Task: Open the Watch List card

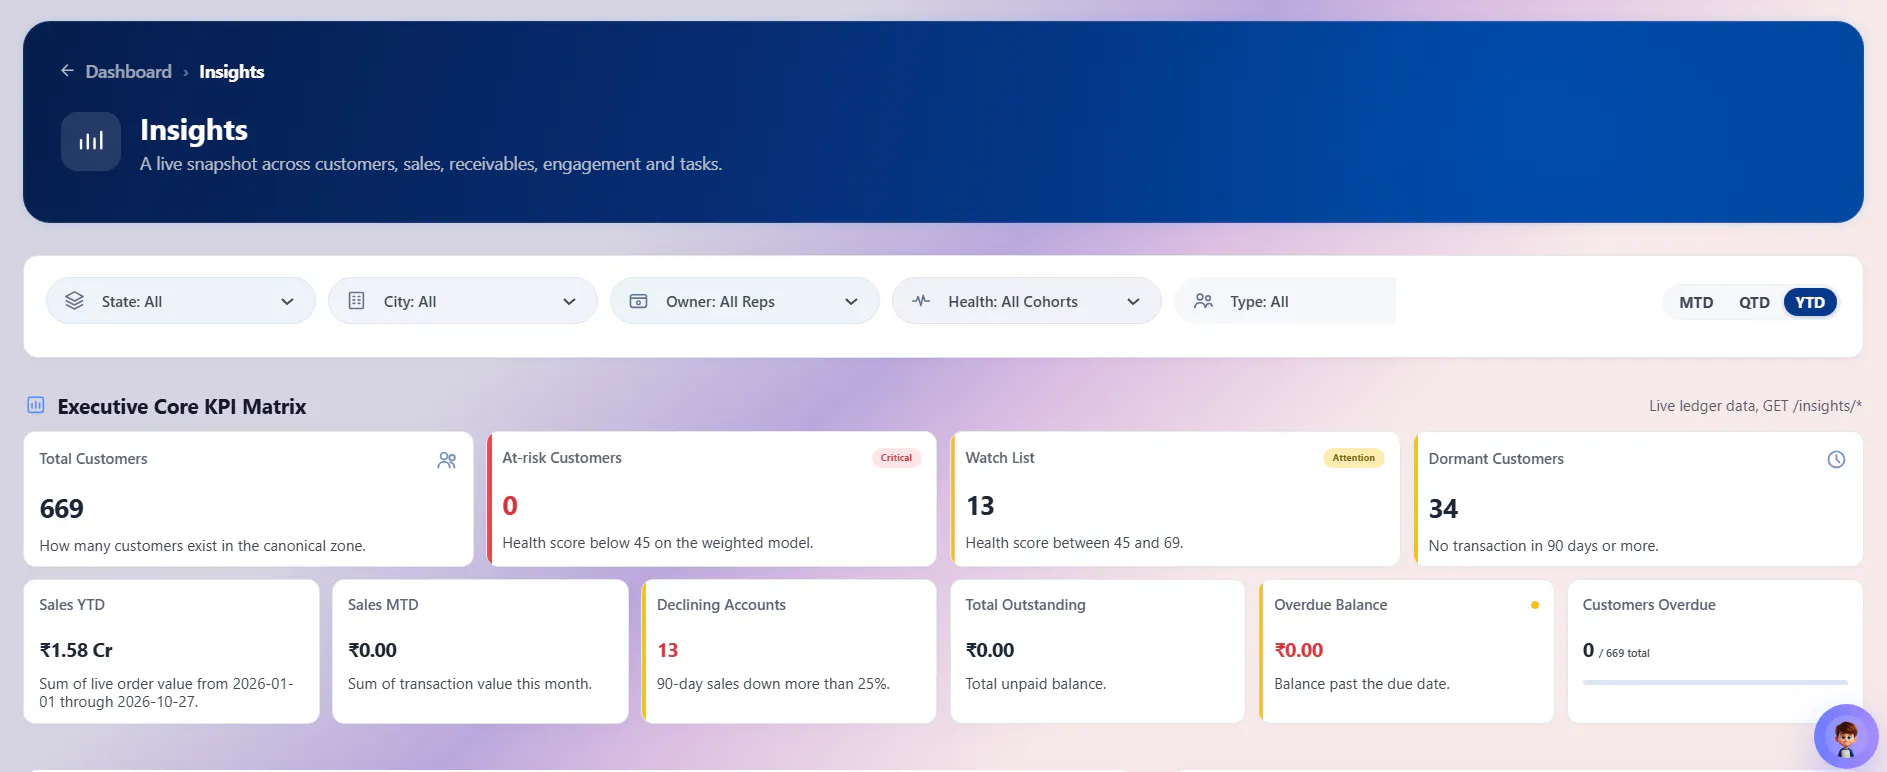Action: pos(1175,499)
